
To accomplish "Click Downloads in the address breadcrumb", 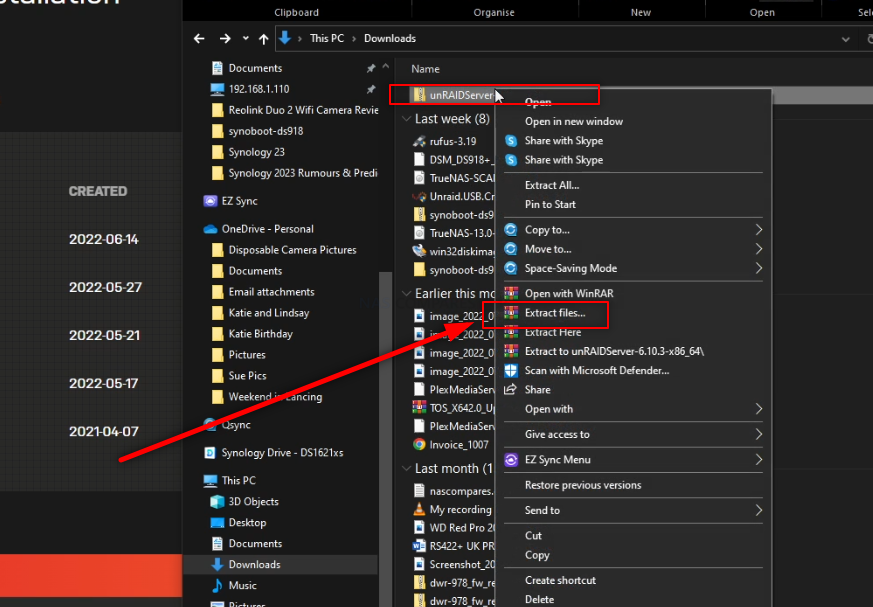I will 390,38.
